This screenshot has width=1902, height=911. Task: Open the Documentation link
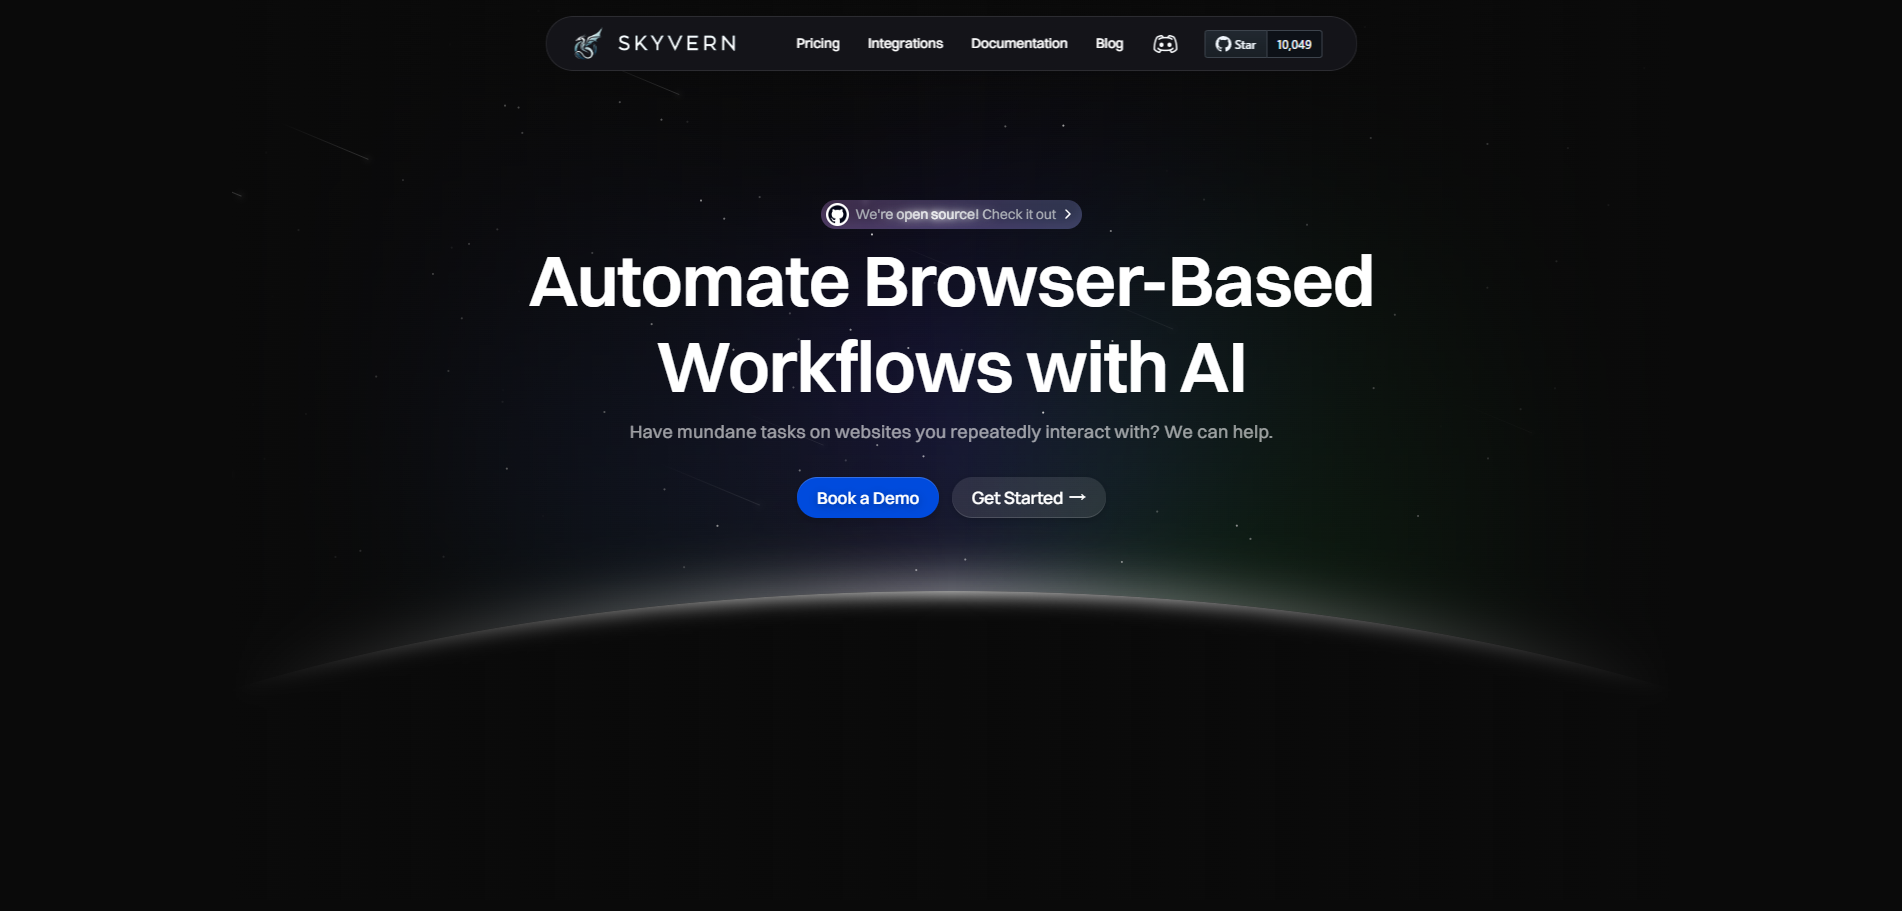1019,43
